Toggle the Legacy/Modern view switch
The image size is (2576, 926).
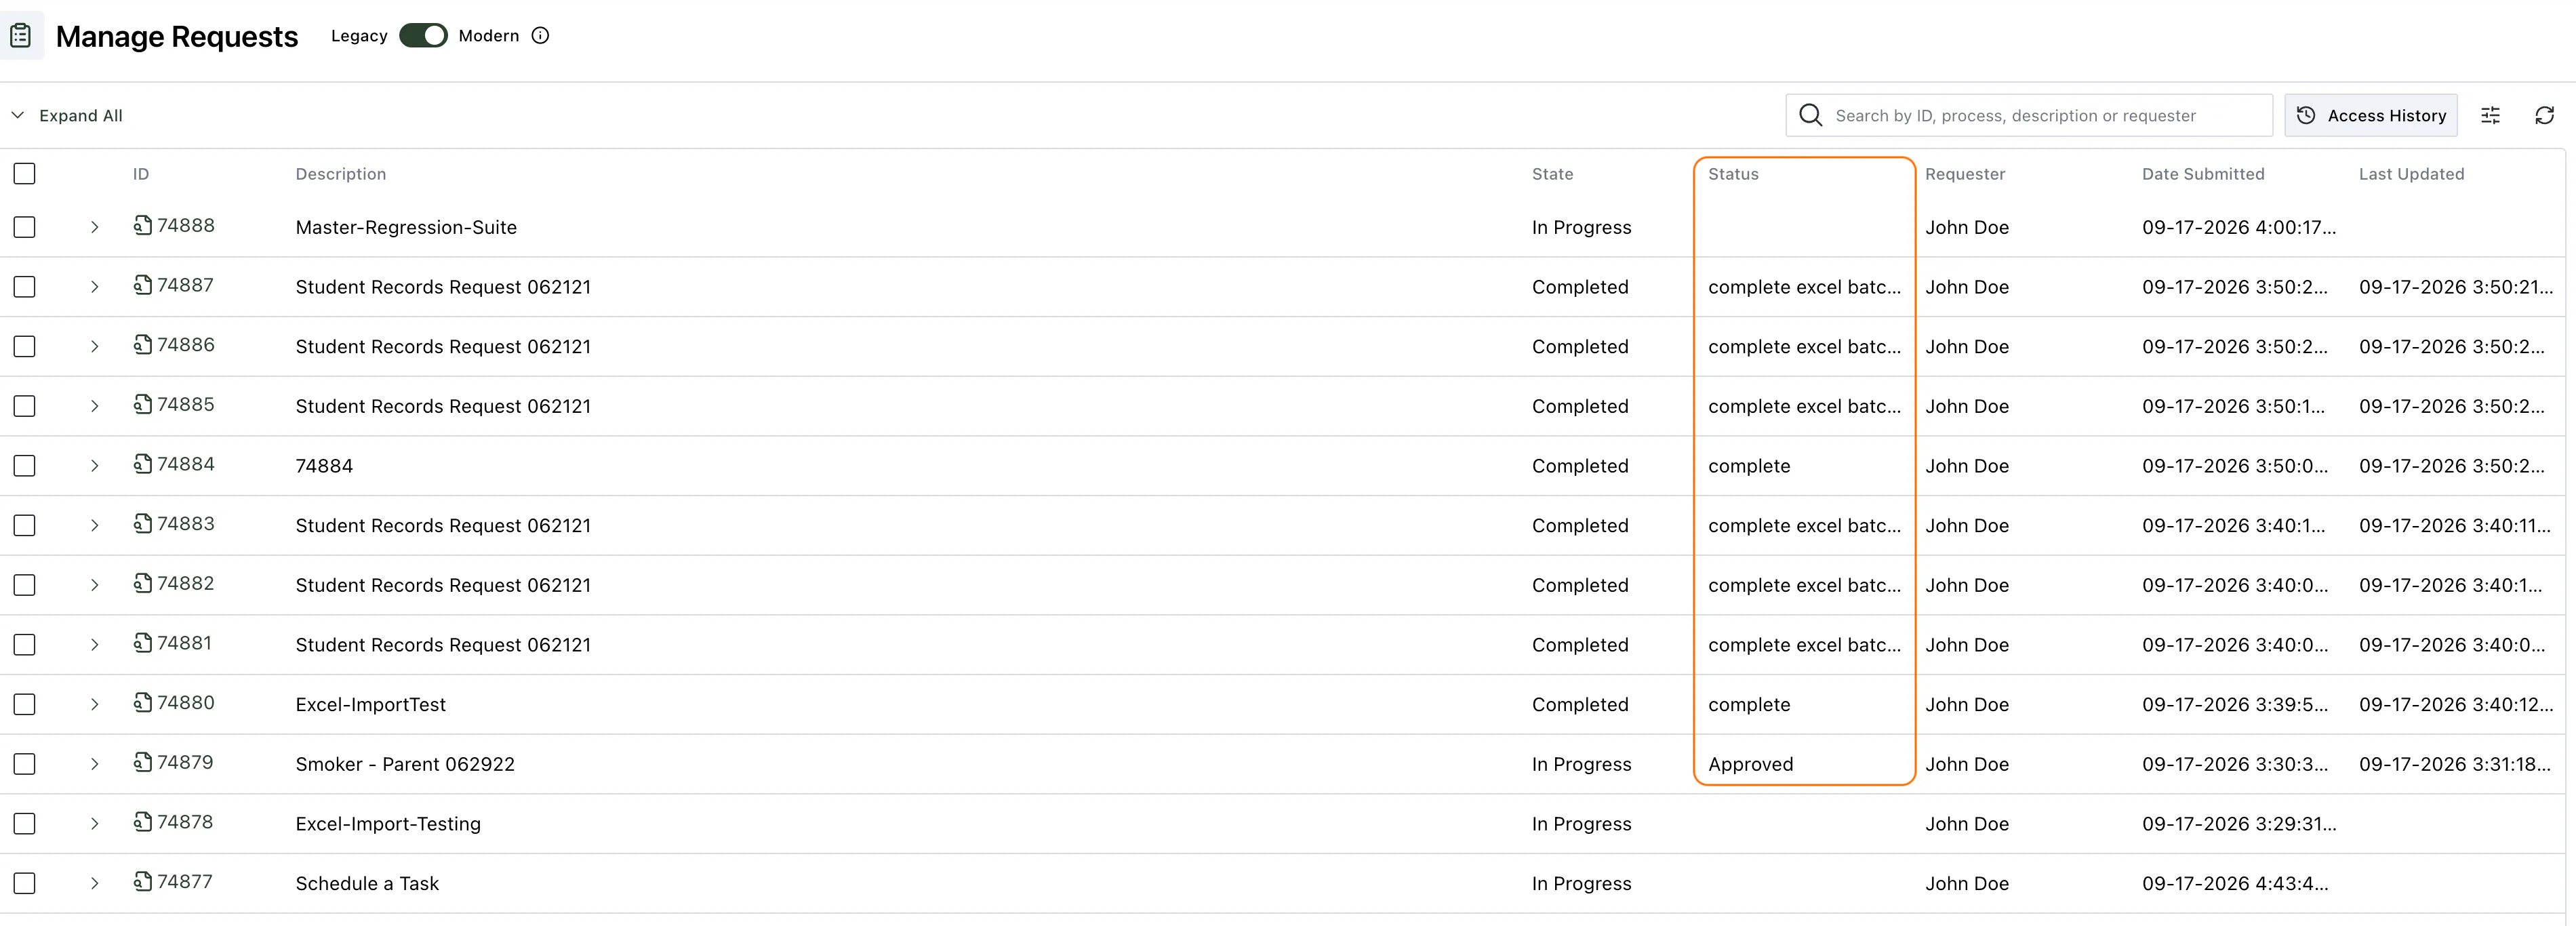point(423,36)
